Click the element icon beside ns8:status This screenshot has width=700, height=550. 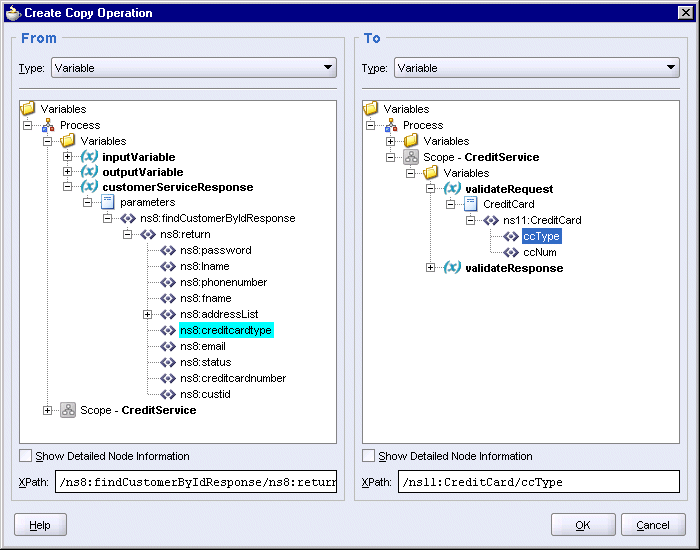pyautogui.click(x=168, y=362)
